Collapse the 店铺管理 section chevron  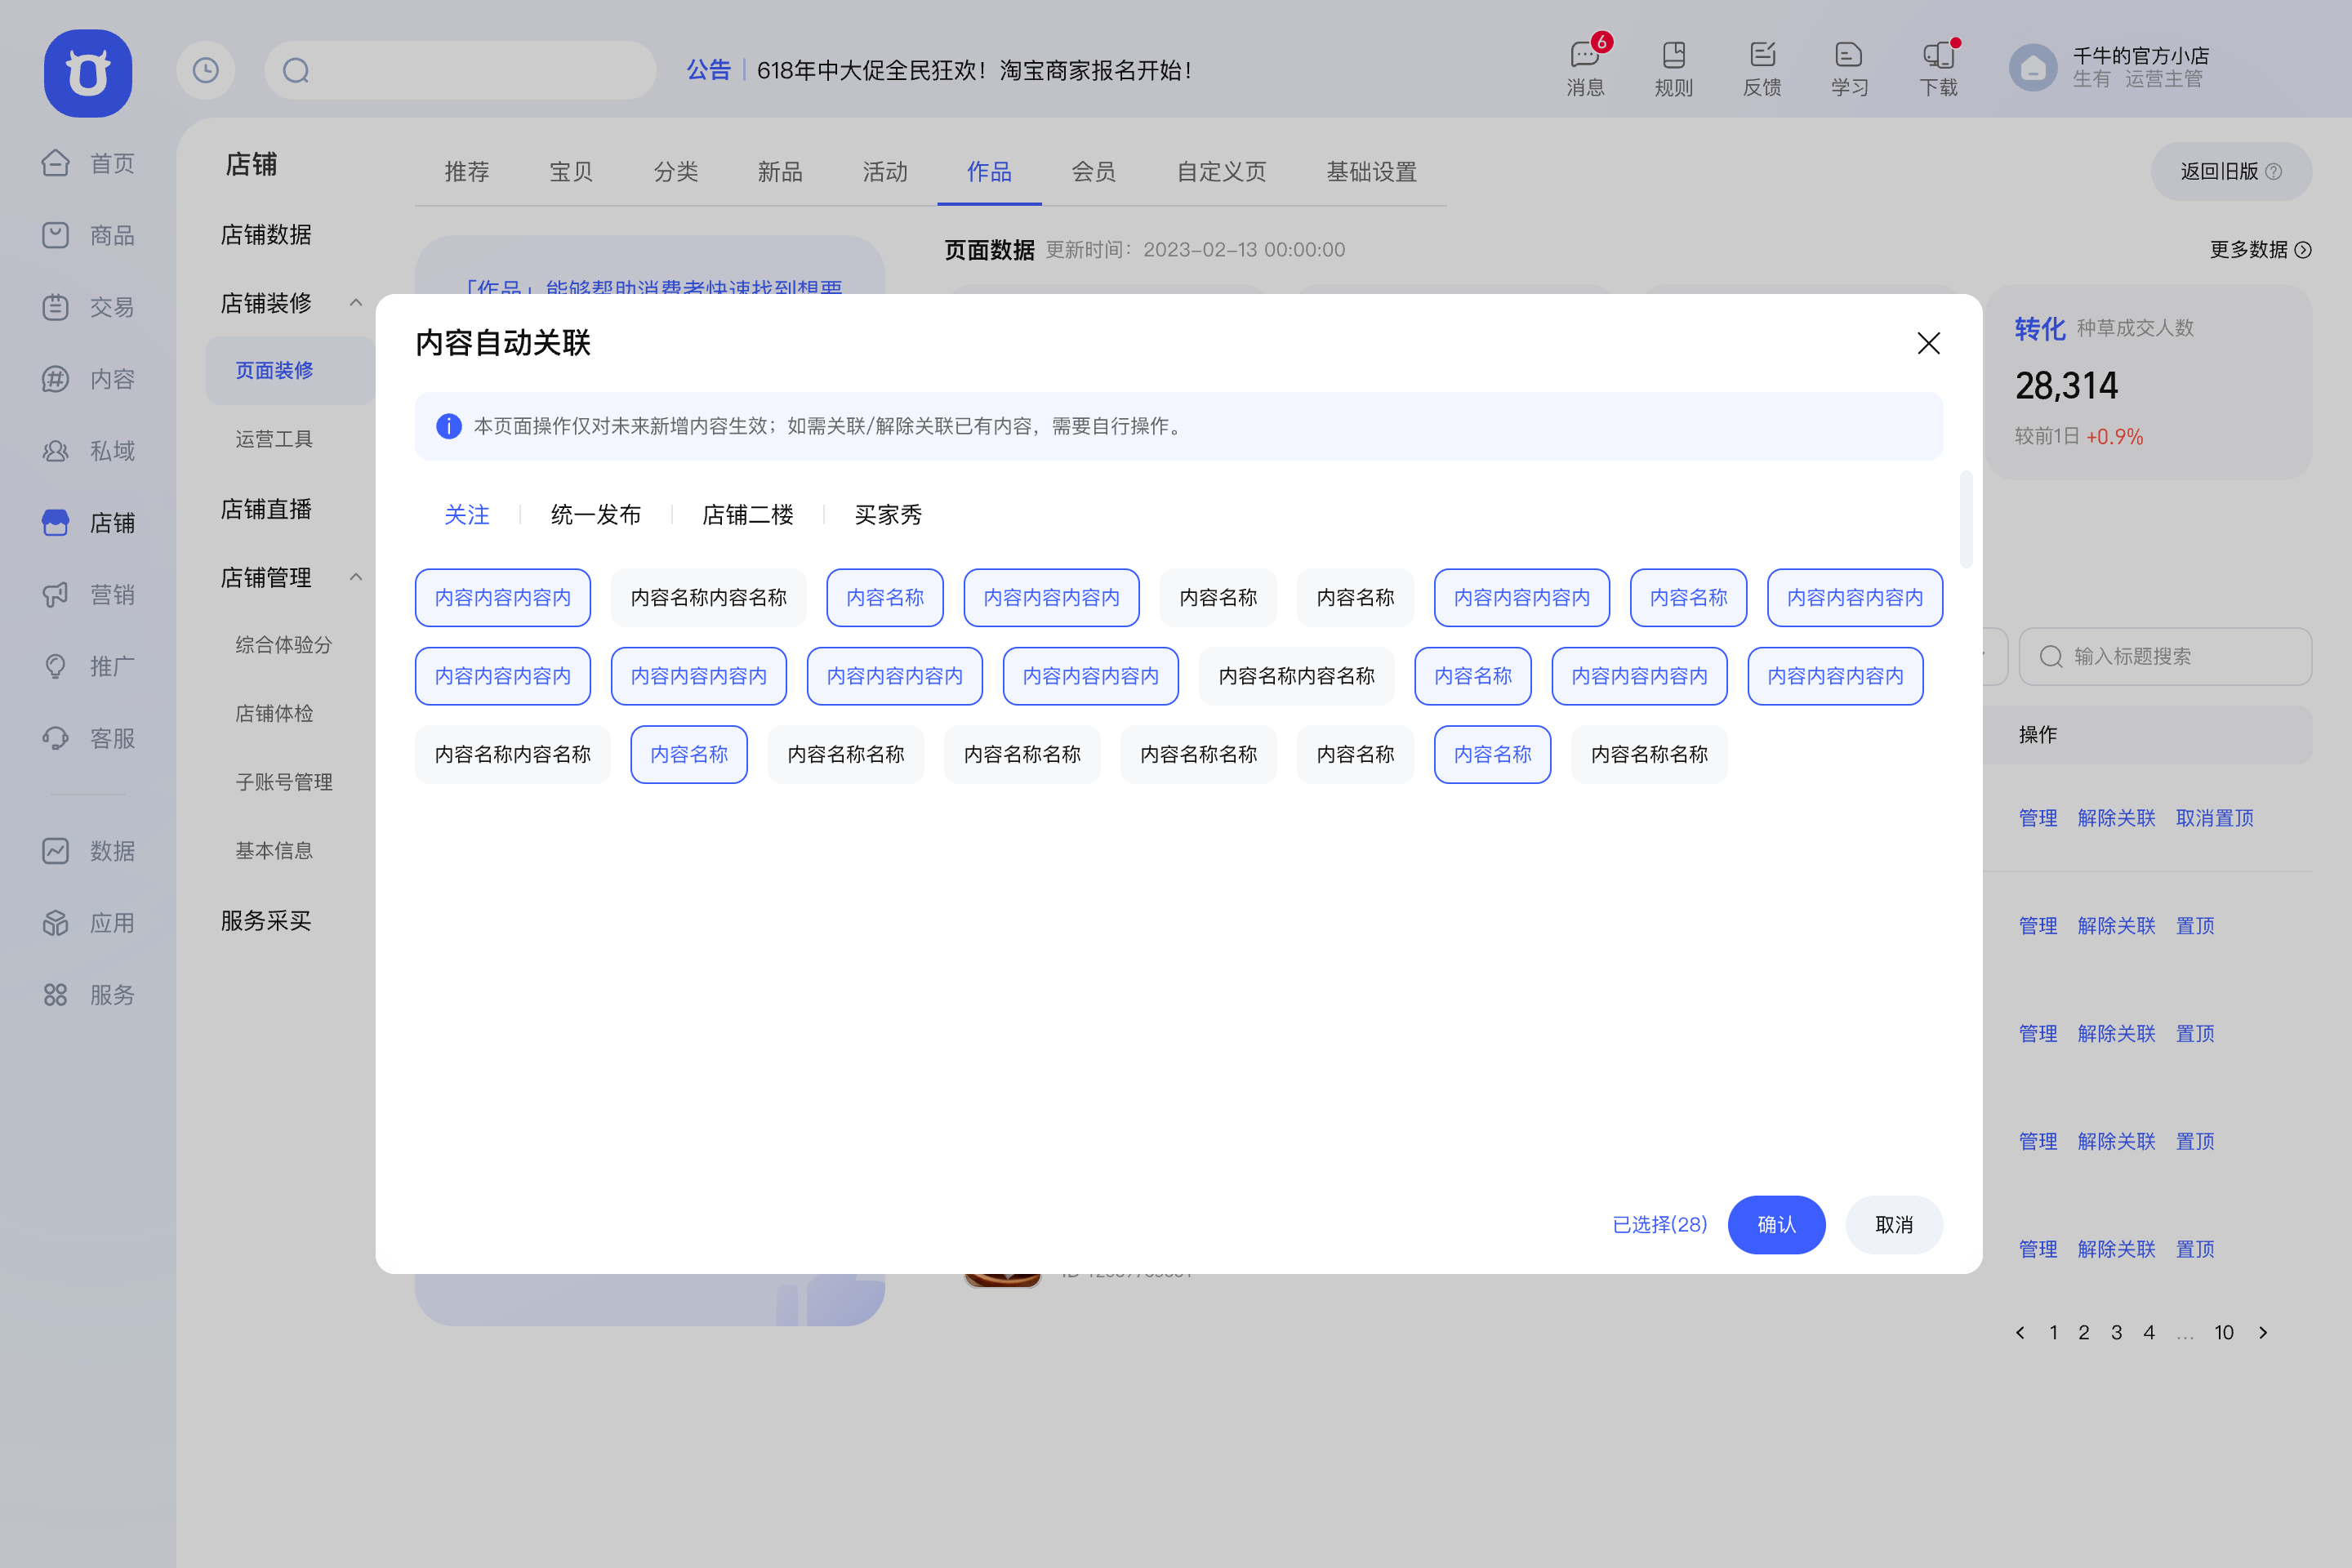[356, 577]
